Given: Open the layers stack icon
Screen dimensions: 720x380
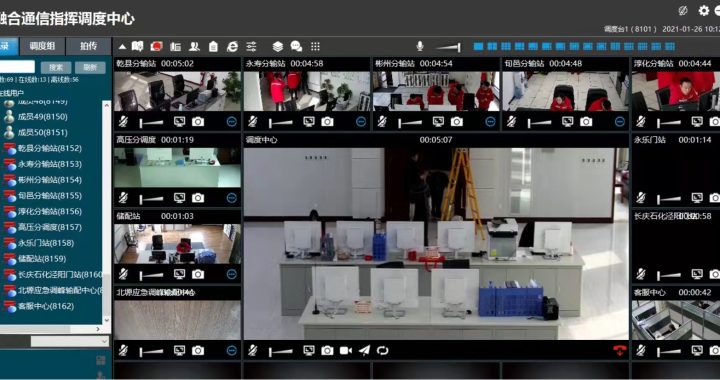Looking at the screenshot, I should [277, 46].
